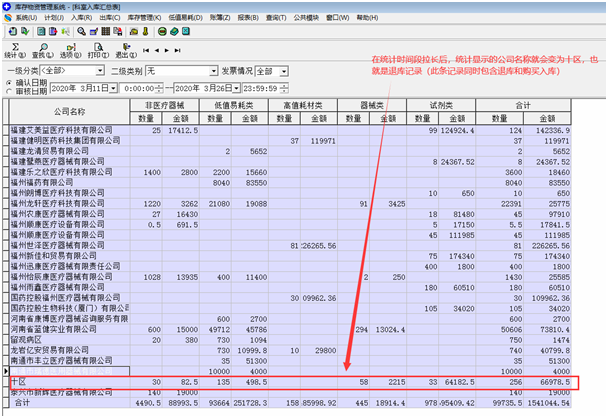Screen dimensions: 608x418
Task: Click the stacked documents with red mark icon
Action: coord(117,31)
